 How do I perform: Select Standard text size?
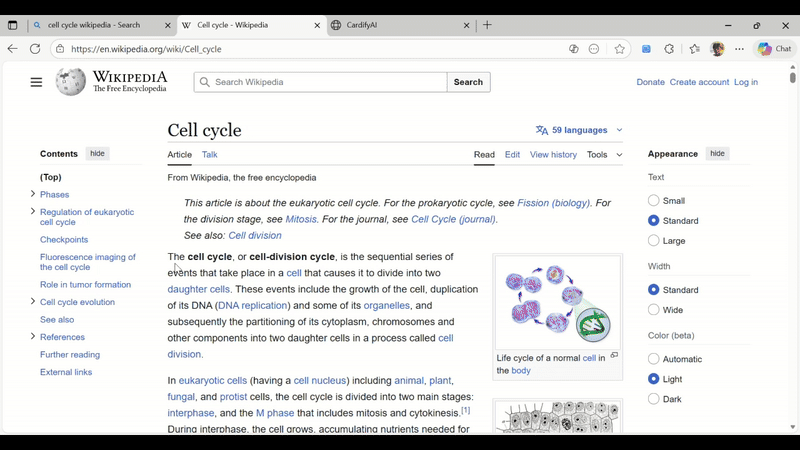click(653, 220)
